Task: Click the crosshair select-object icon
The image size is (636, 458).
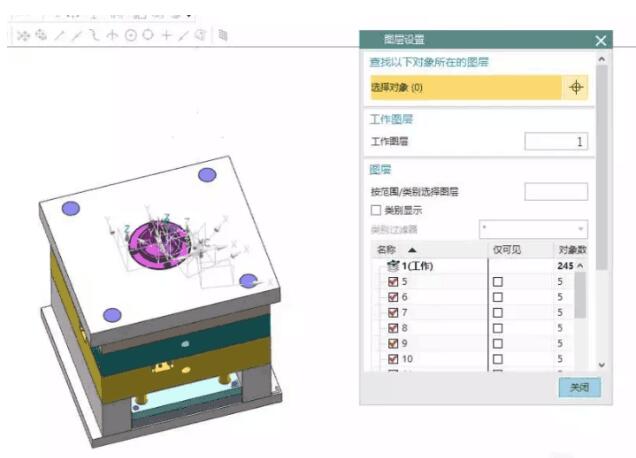Action: (576, 88)
